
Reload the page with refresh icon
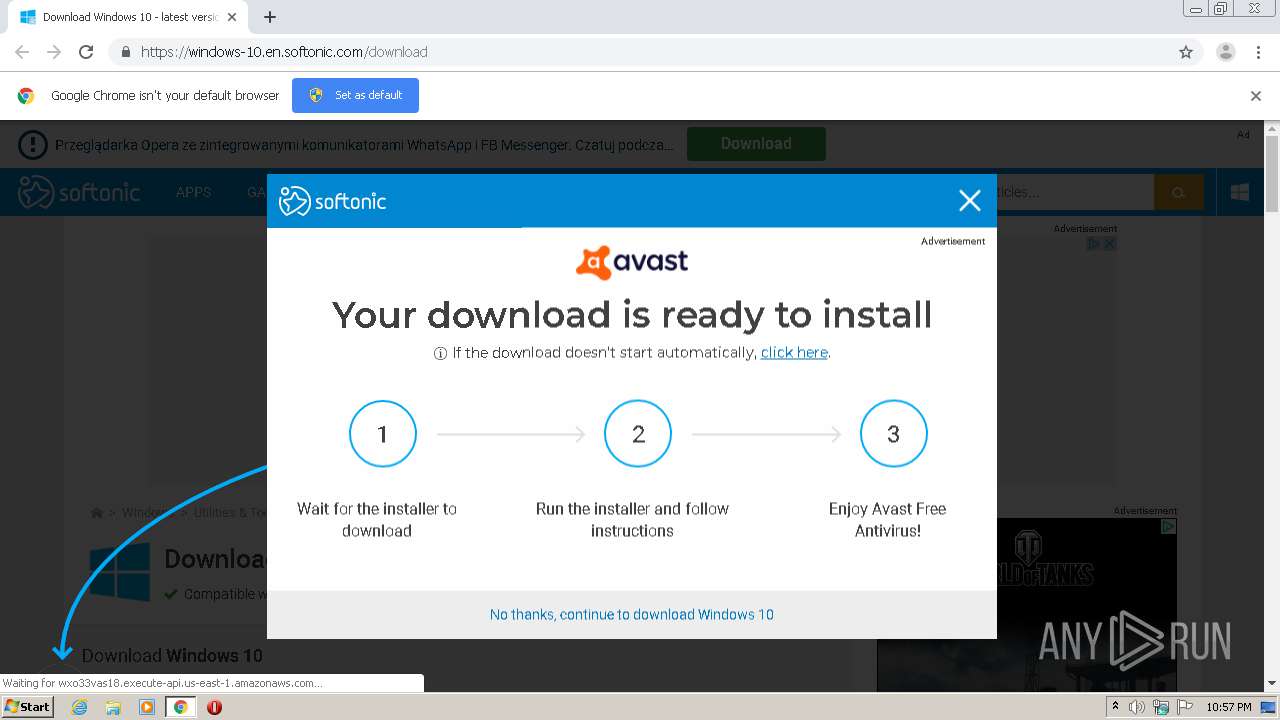click(x=86, y=52)
